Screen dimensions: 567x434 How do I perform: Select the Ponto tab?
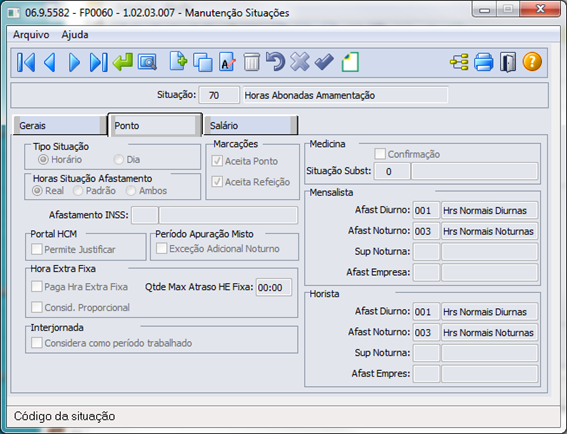click(x=155, y=125)
